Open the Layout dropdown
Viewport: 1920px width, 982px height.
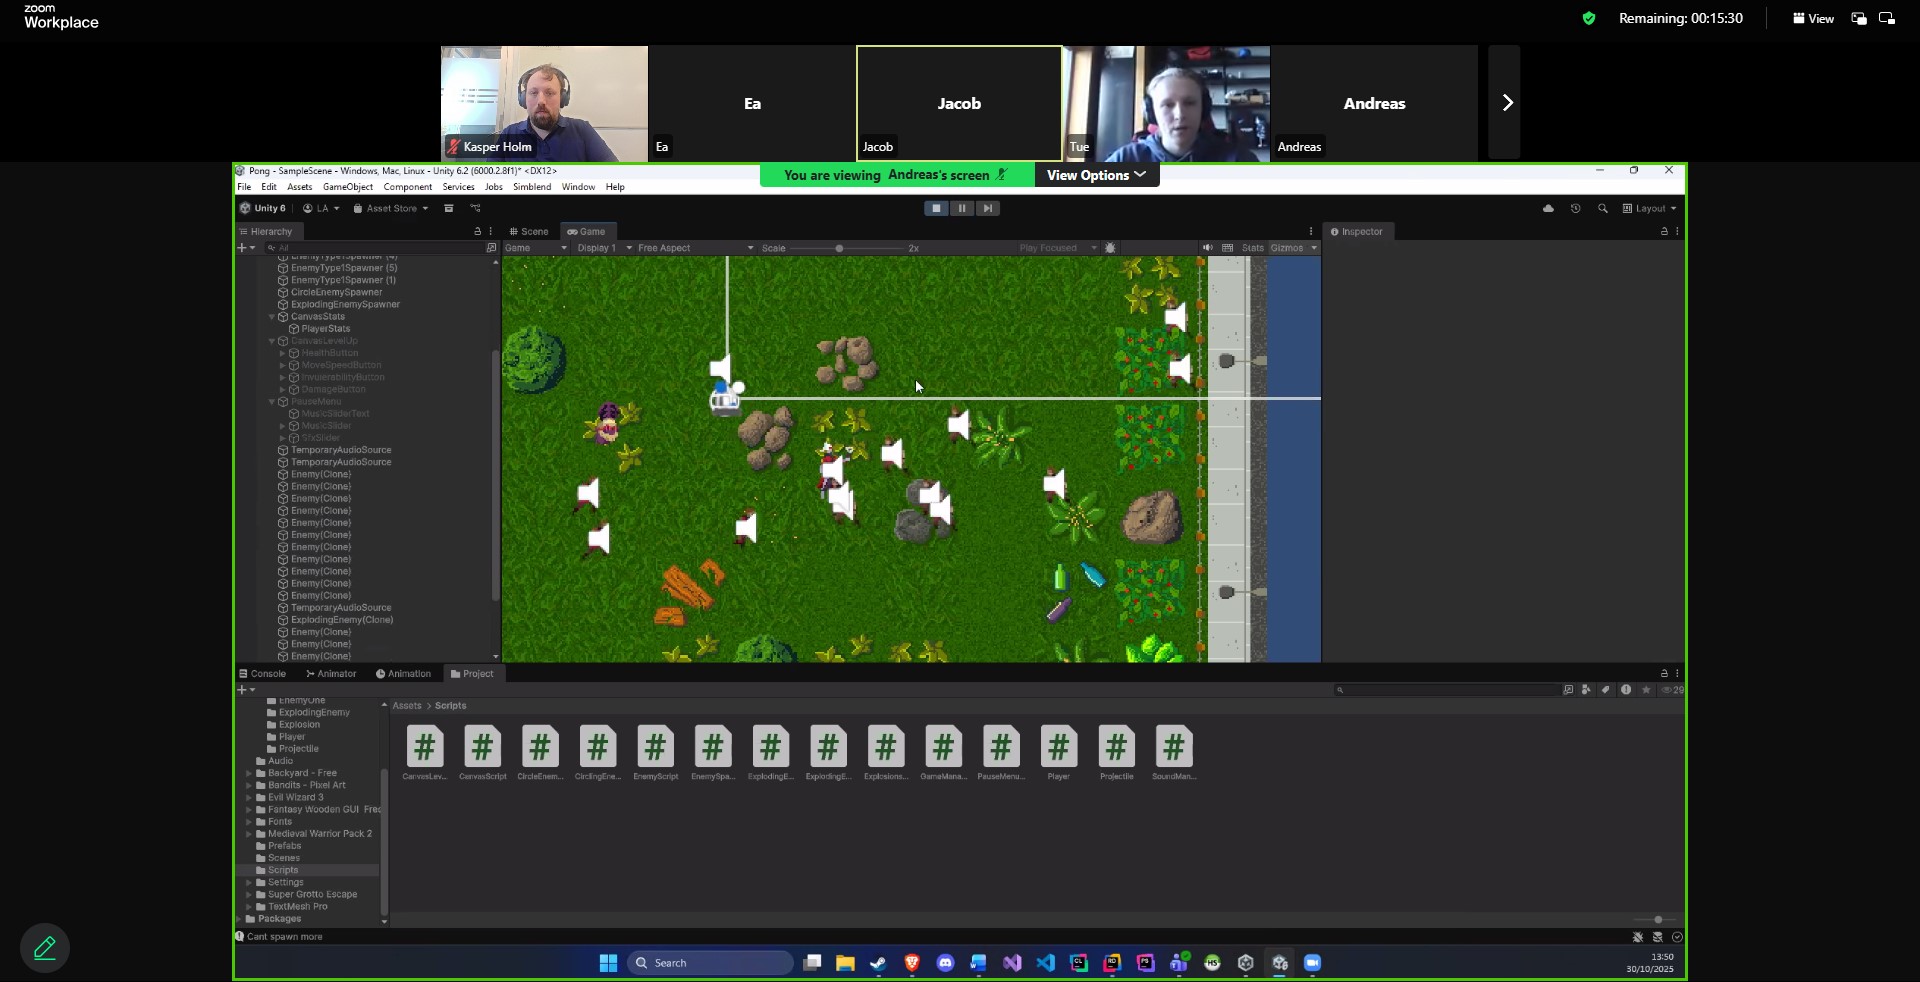(1649, 208)
